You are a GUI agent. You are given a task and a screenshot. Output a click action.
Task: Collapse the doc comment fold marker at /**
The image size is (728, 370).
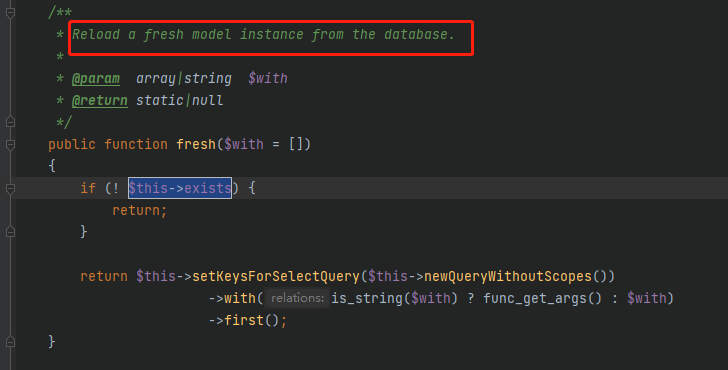(x=10, y=13)
